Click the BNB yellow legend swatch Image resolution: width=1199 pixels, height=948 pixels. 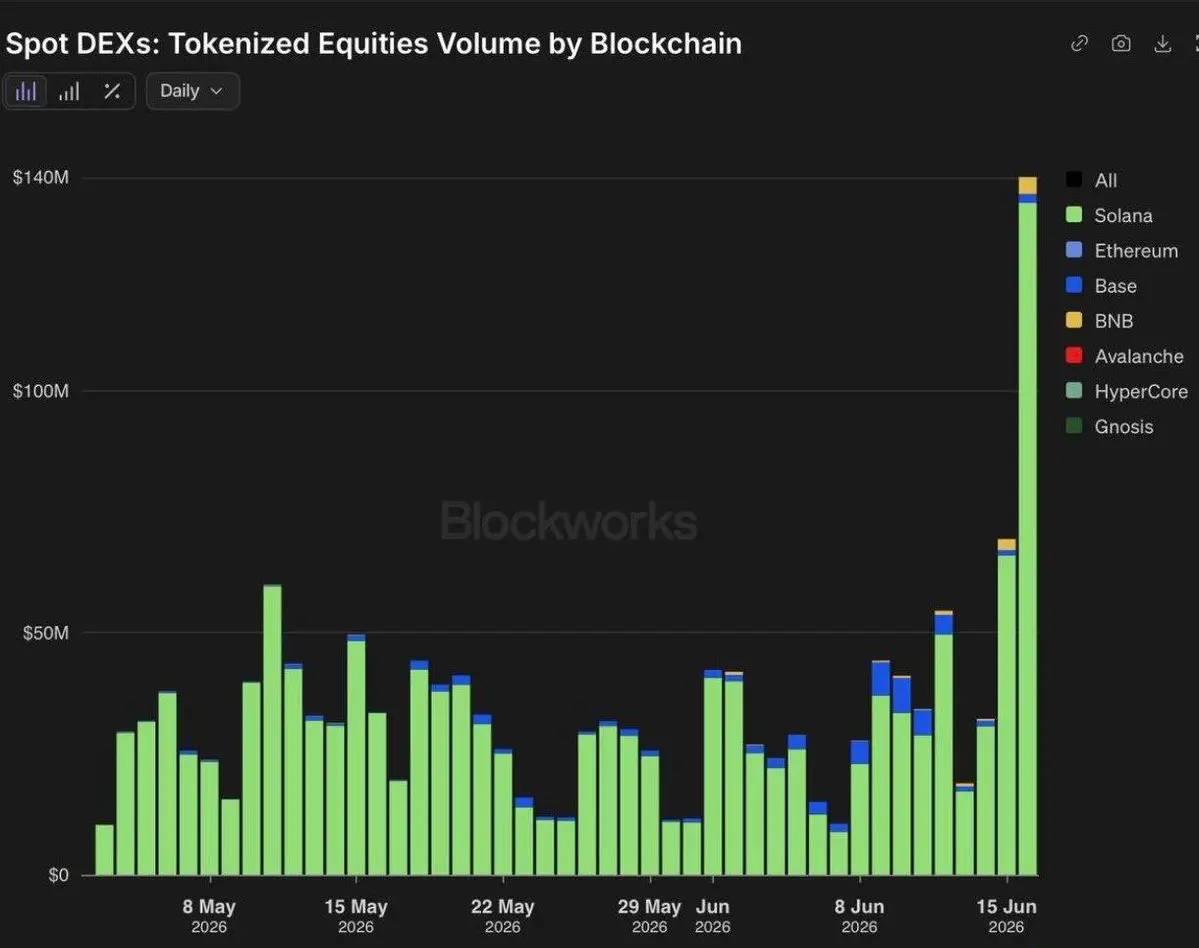[x=1074, y=320]
